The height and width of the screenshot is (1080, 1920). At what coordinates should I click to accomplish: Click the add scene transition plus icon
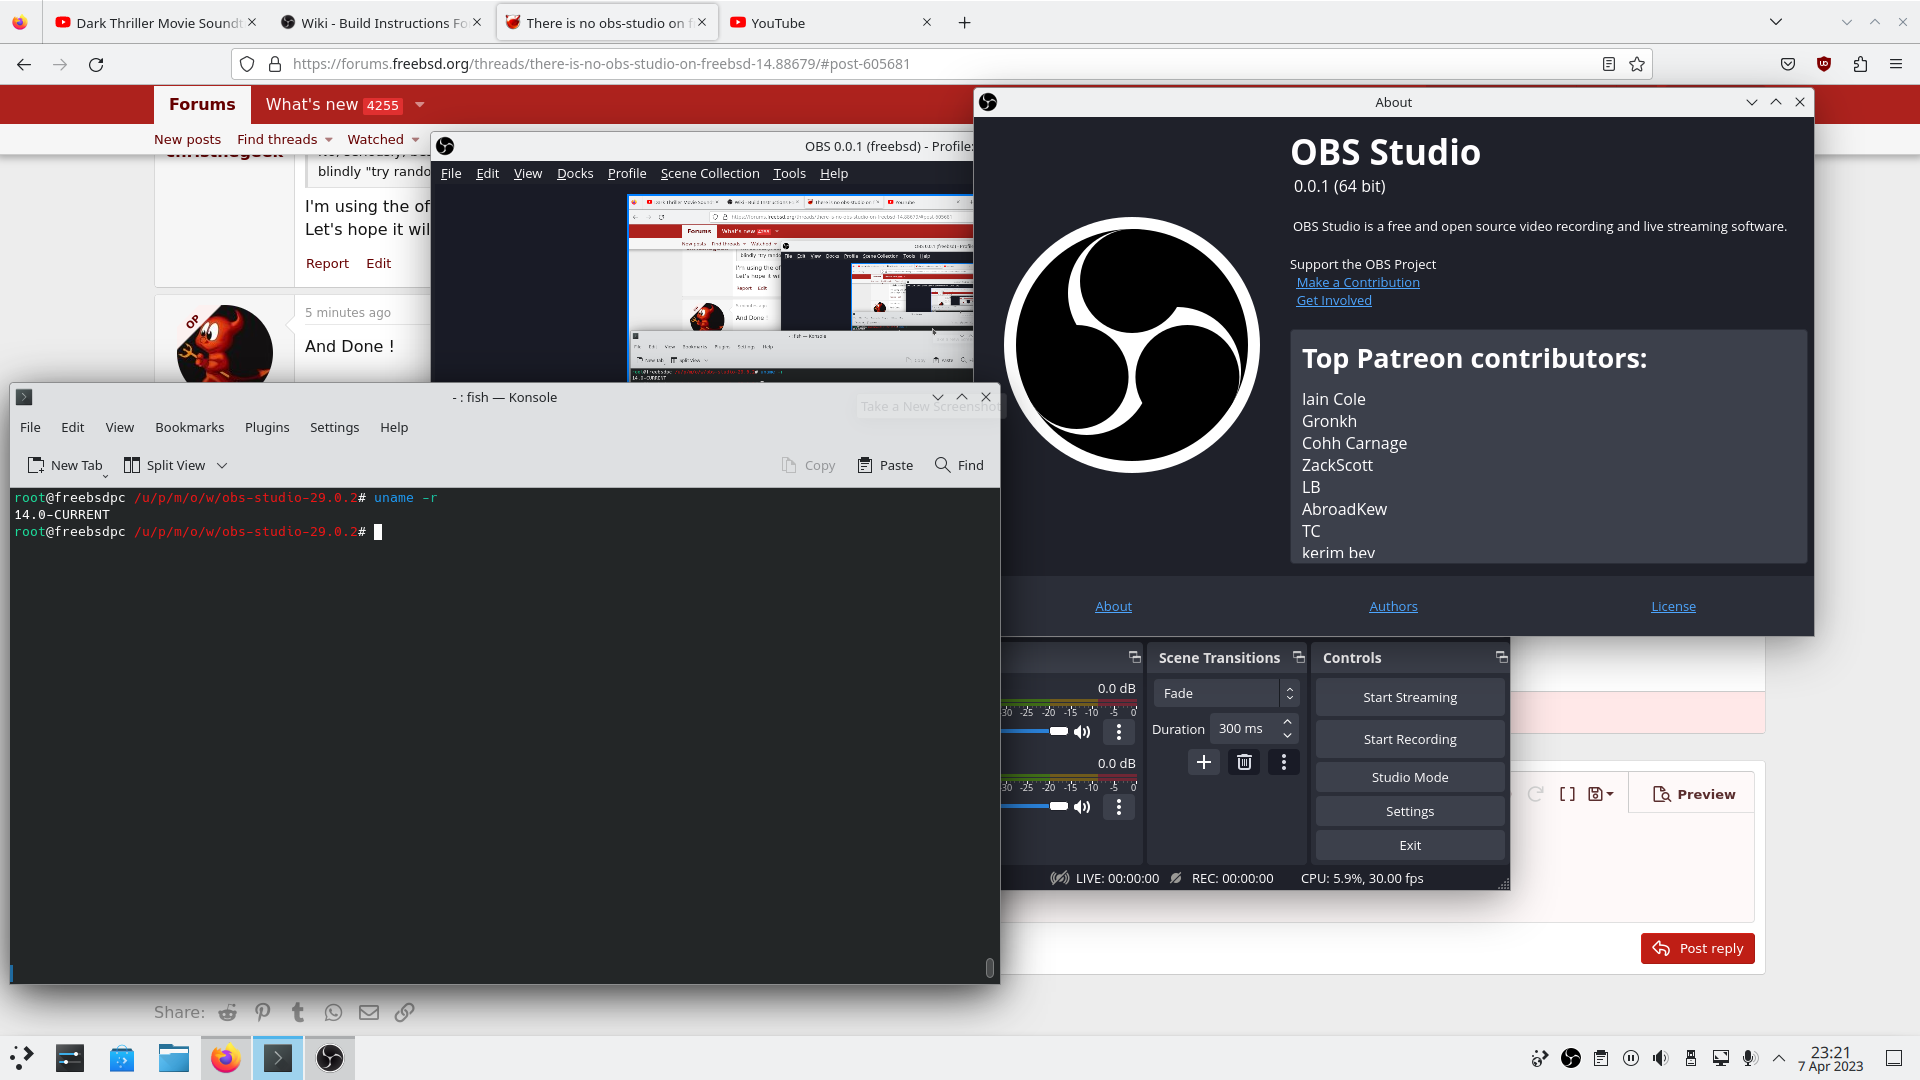click(1203, 762)
